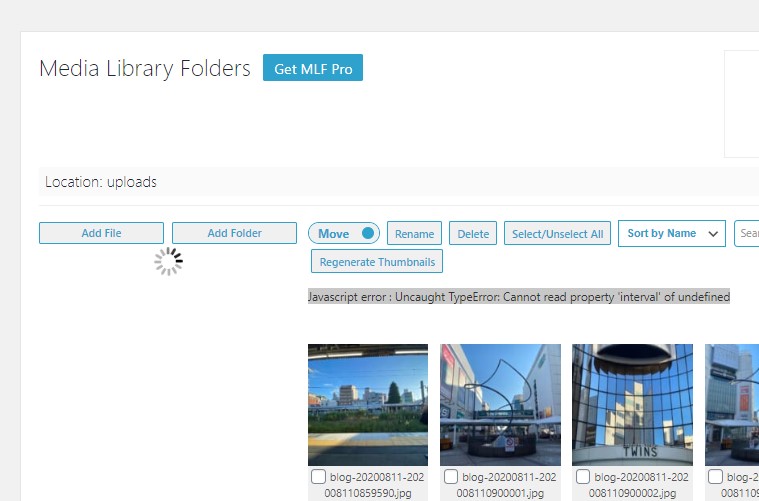Click the Get MLF Pro button

313,68
